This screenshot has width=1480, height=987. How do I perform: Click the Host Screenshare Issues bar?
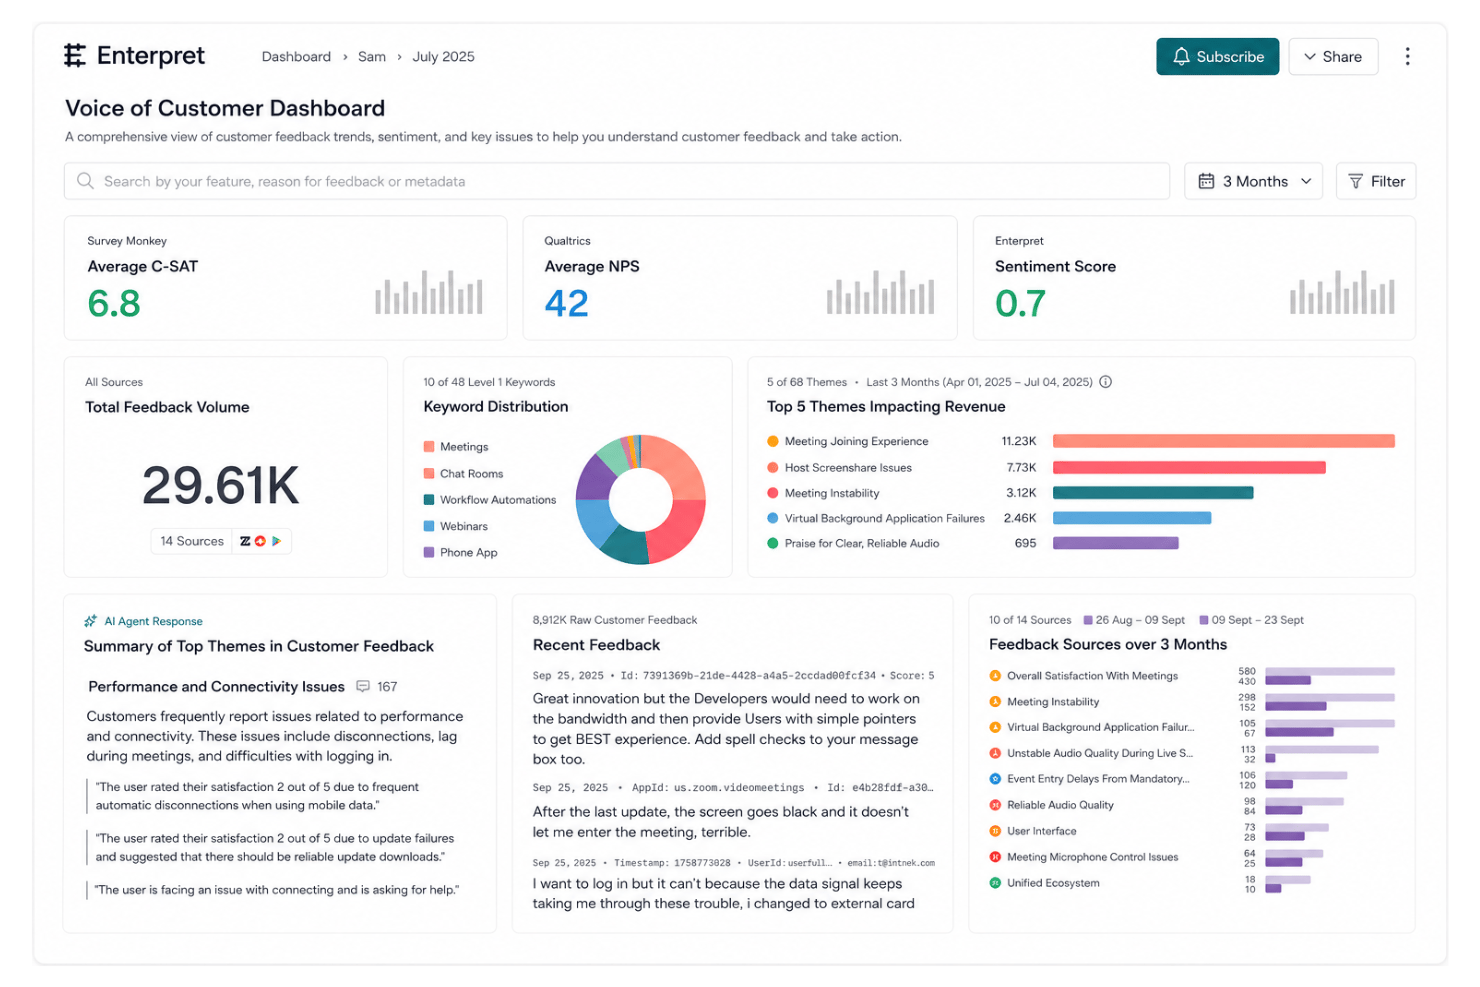(x=1189, y=467)
